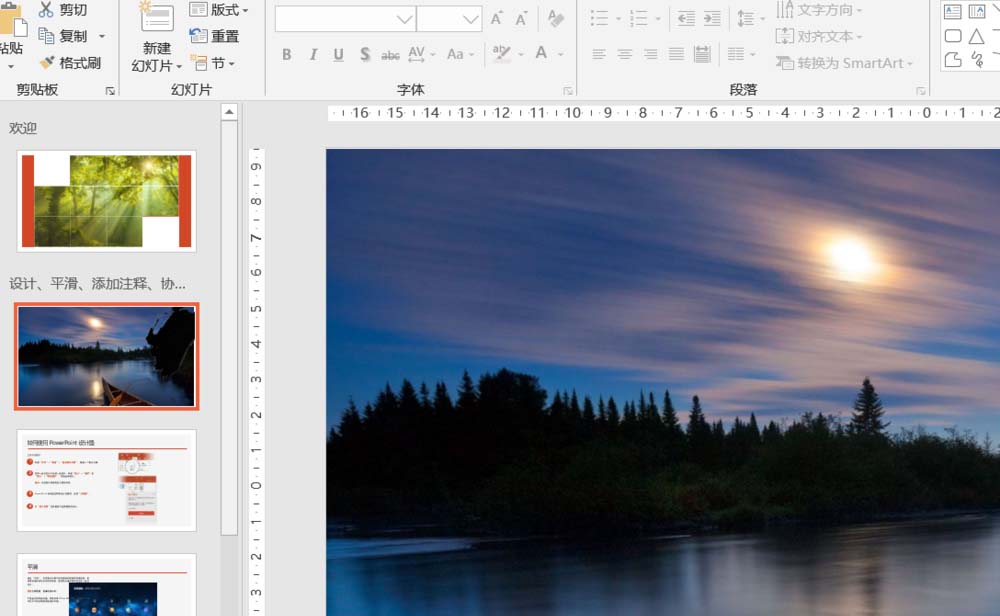Center the paragraph text
1000x616 pixels.
pos(624,54)
